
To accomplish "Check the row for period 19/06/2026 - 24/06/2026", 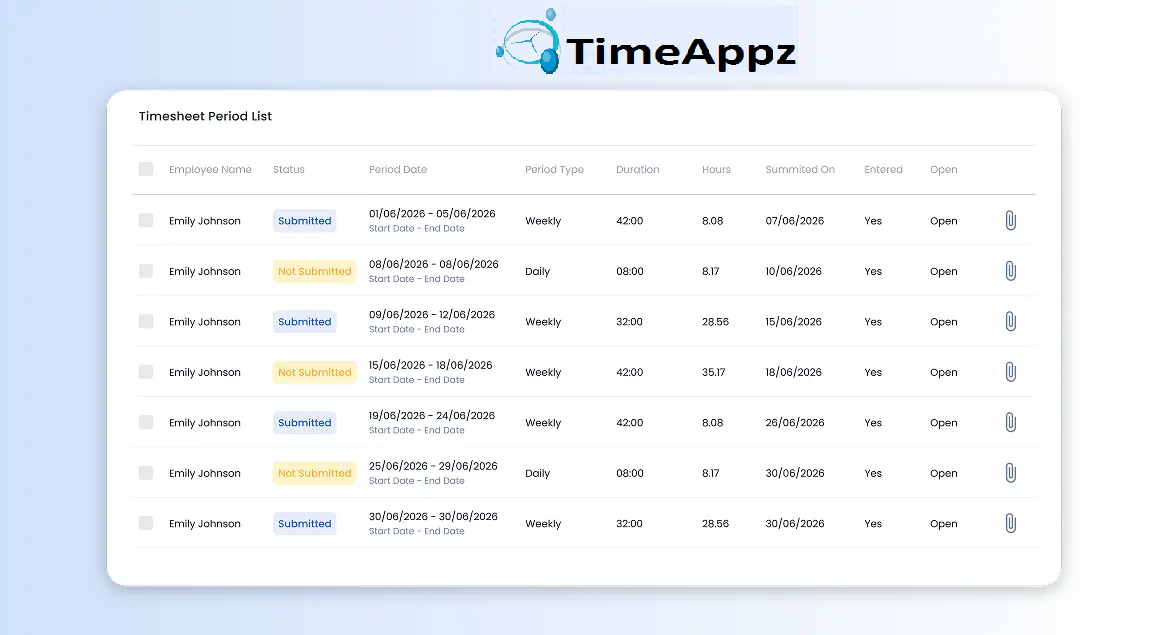I will pyautogui.click(x=146, y=423).
